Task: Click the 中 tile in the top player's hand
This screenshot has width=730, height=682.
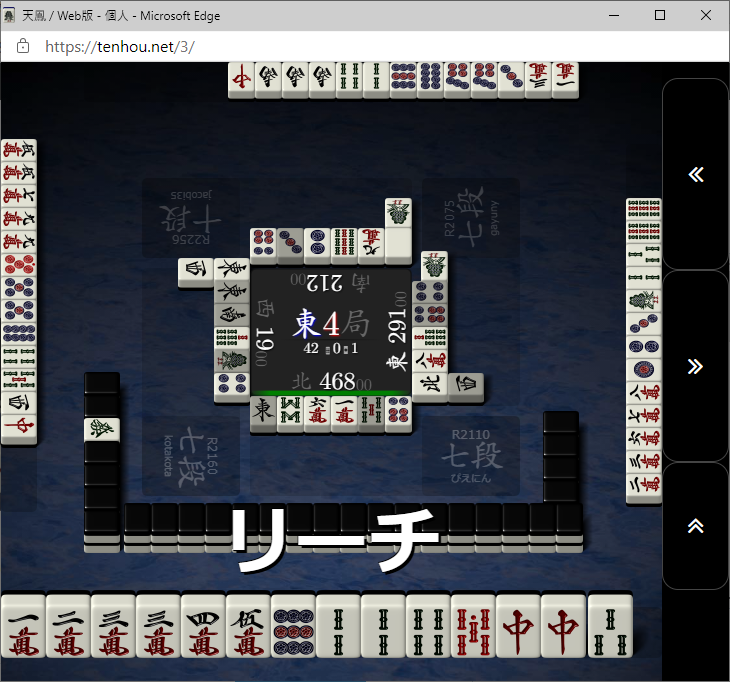Action: [x=241, y=79]
